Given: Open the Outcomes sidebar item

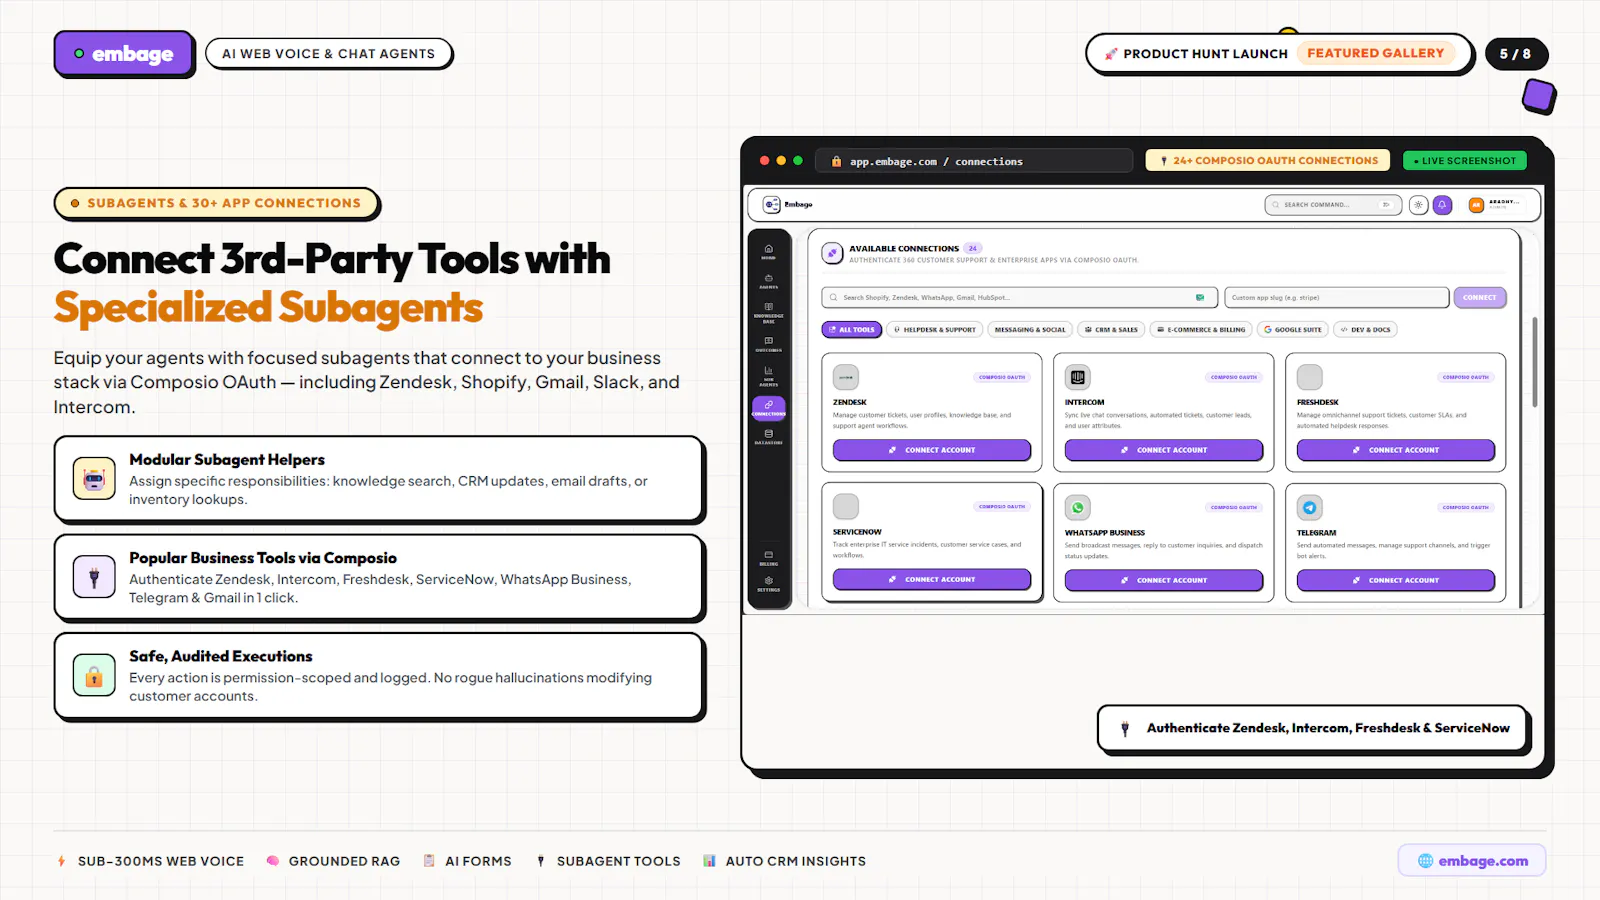Looking at the screenshot, I should coord(768,344).
